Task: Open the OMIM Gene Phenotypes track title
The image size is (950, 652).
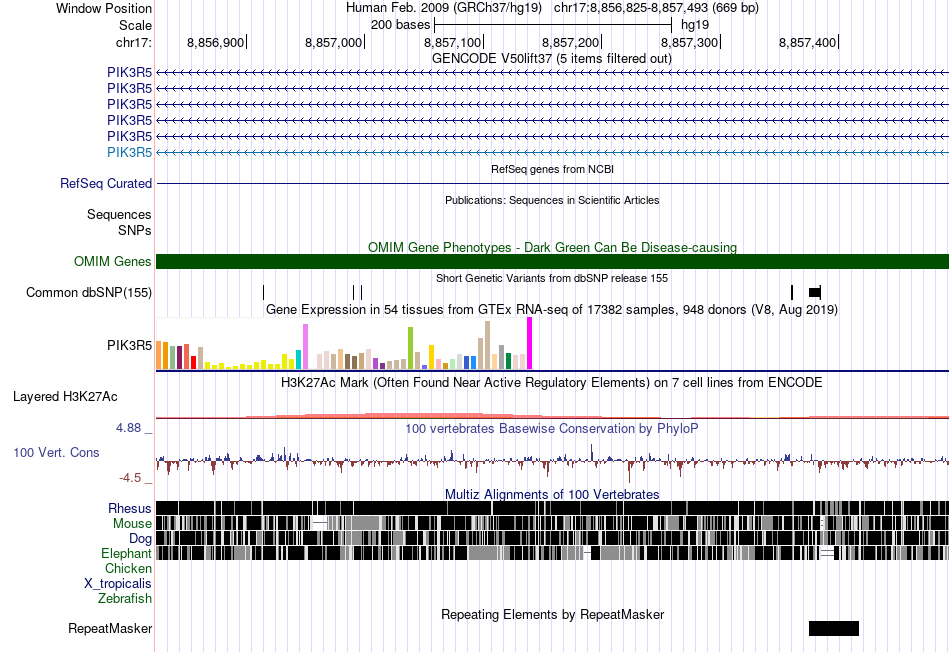Action: 553,247
